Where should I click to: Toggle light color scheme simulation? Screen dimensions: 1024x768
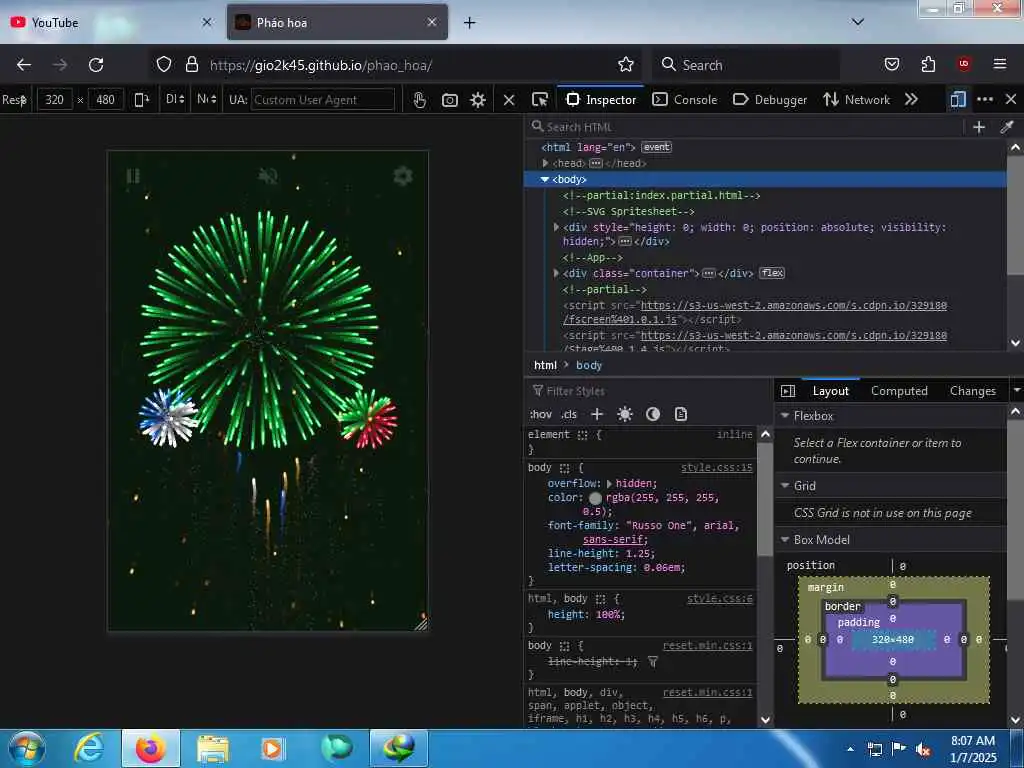tap(624, 414)
